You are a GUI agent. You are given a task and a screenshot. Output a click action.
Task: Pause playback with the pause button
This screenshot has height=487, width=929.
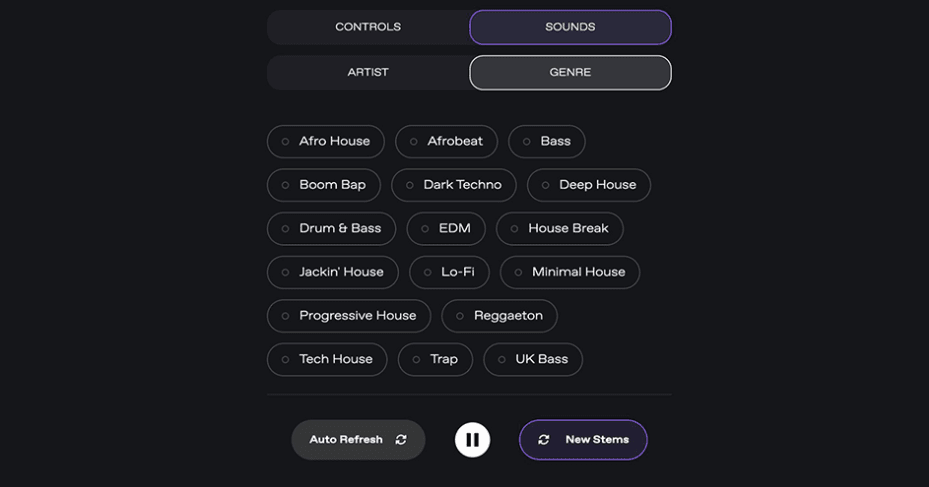pyautogui.click(x=472, y=440)
